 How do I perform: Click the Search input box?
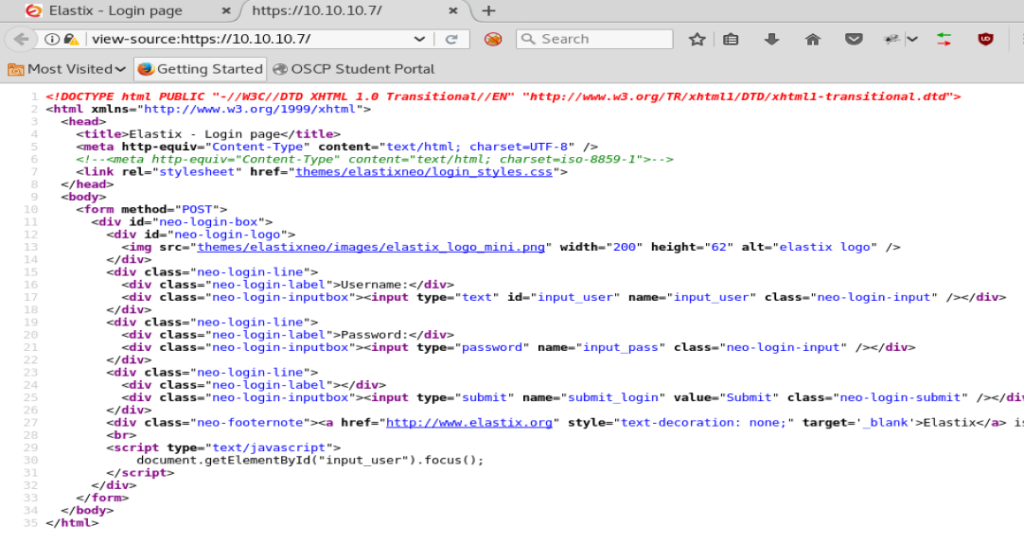[594, 39]
